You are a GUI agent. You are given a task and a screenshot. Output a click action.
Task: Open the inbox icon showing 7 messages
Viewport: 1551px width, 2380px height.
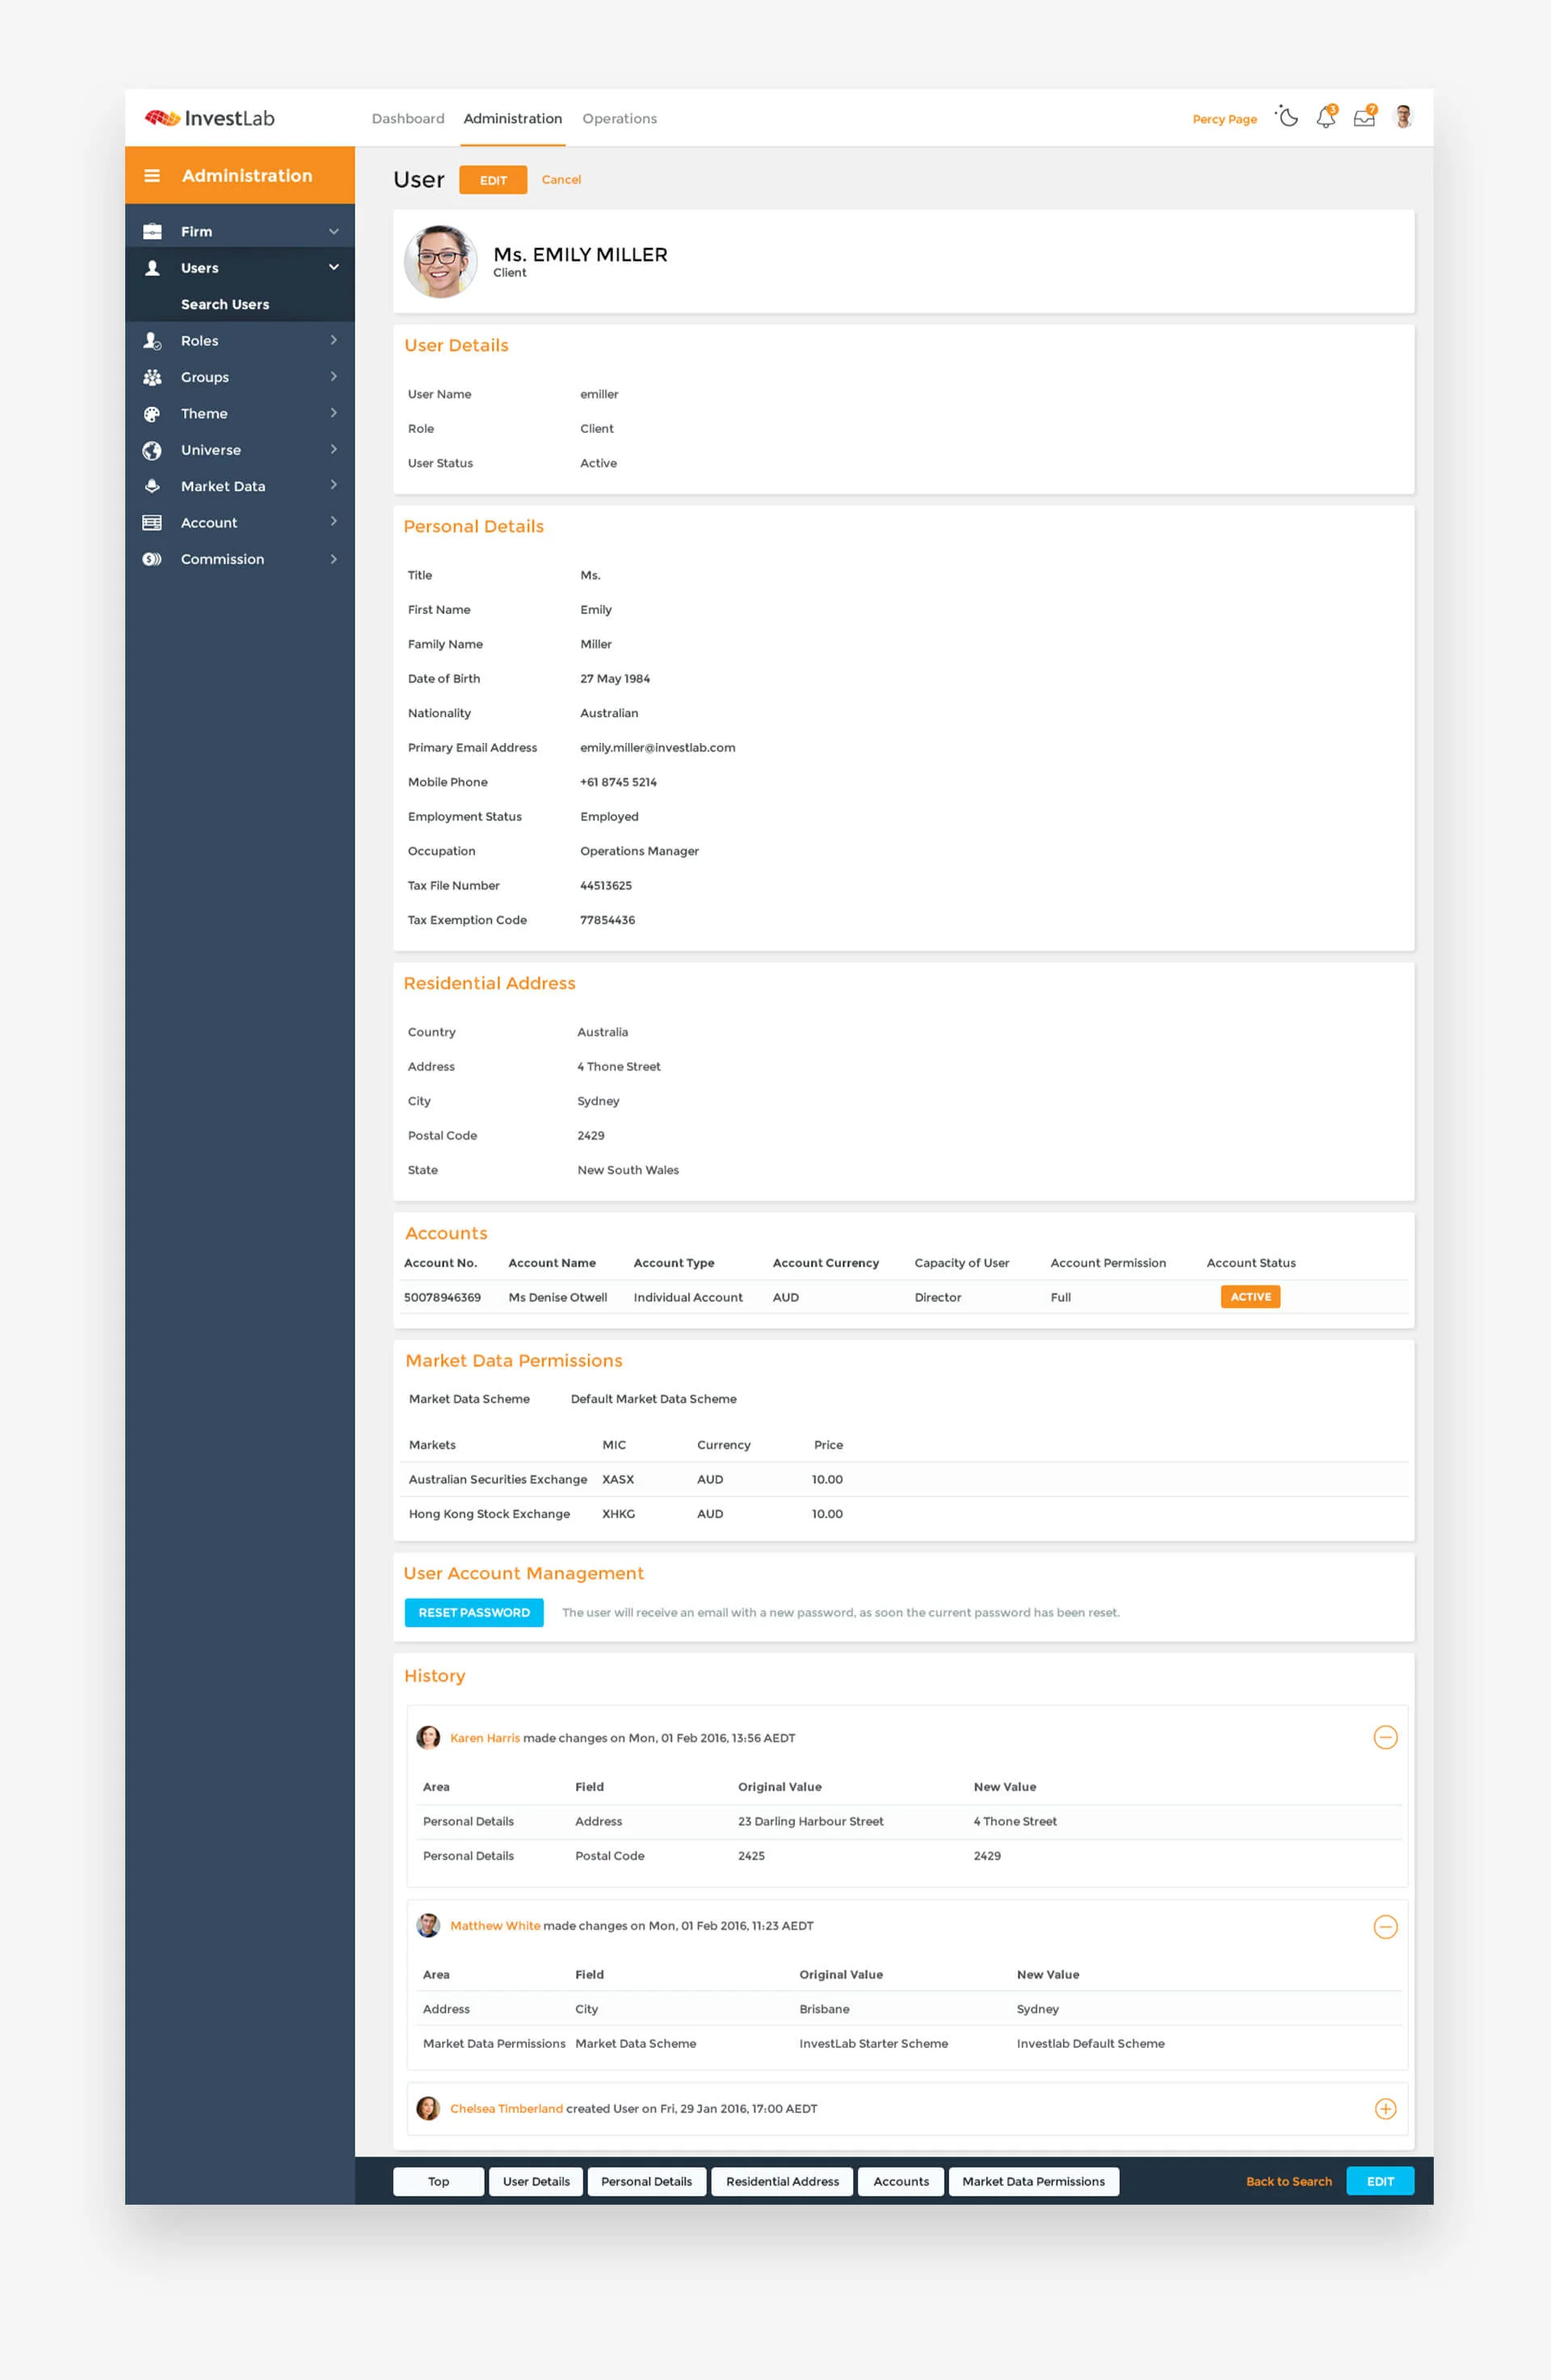click(x=1363, y=117)
